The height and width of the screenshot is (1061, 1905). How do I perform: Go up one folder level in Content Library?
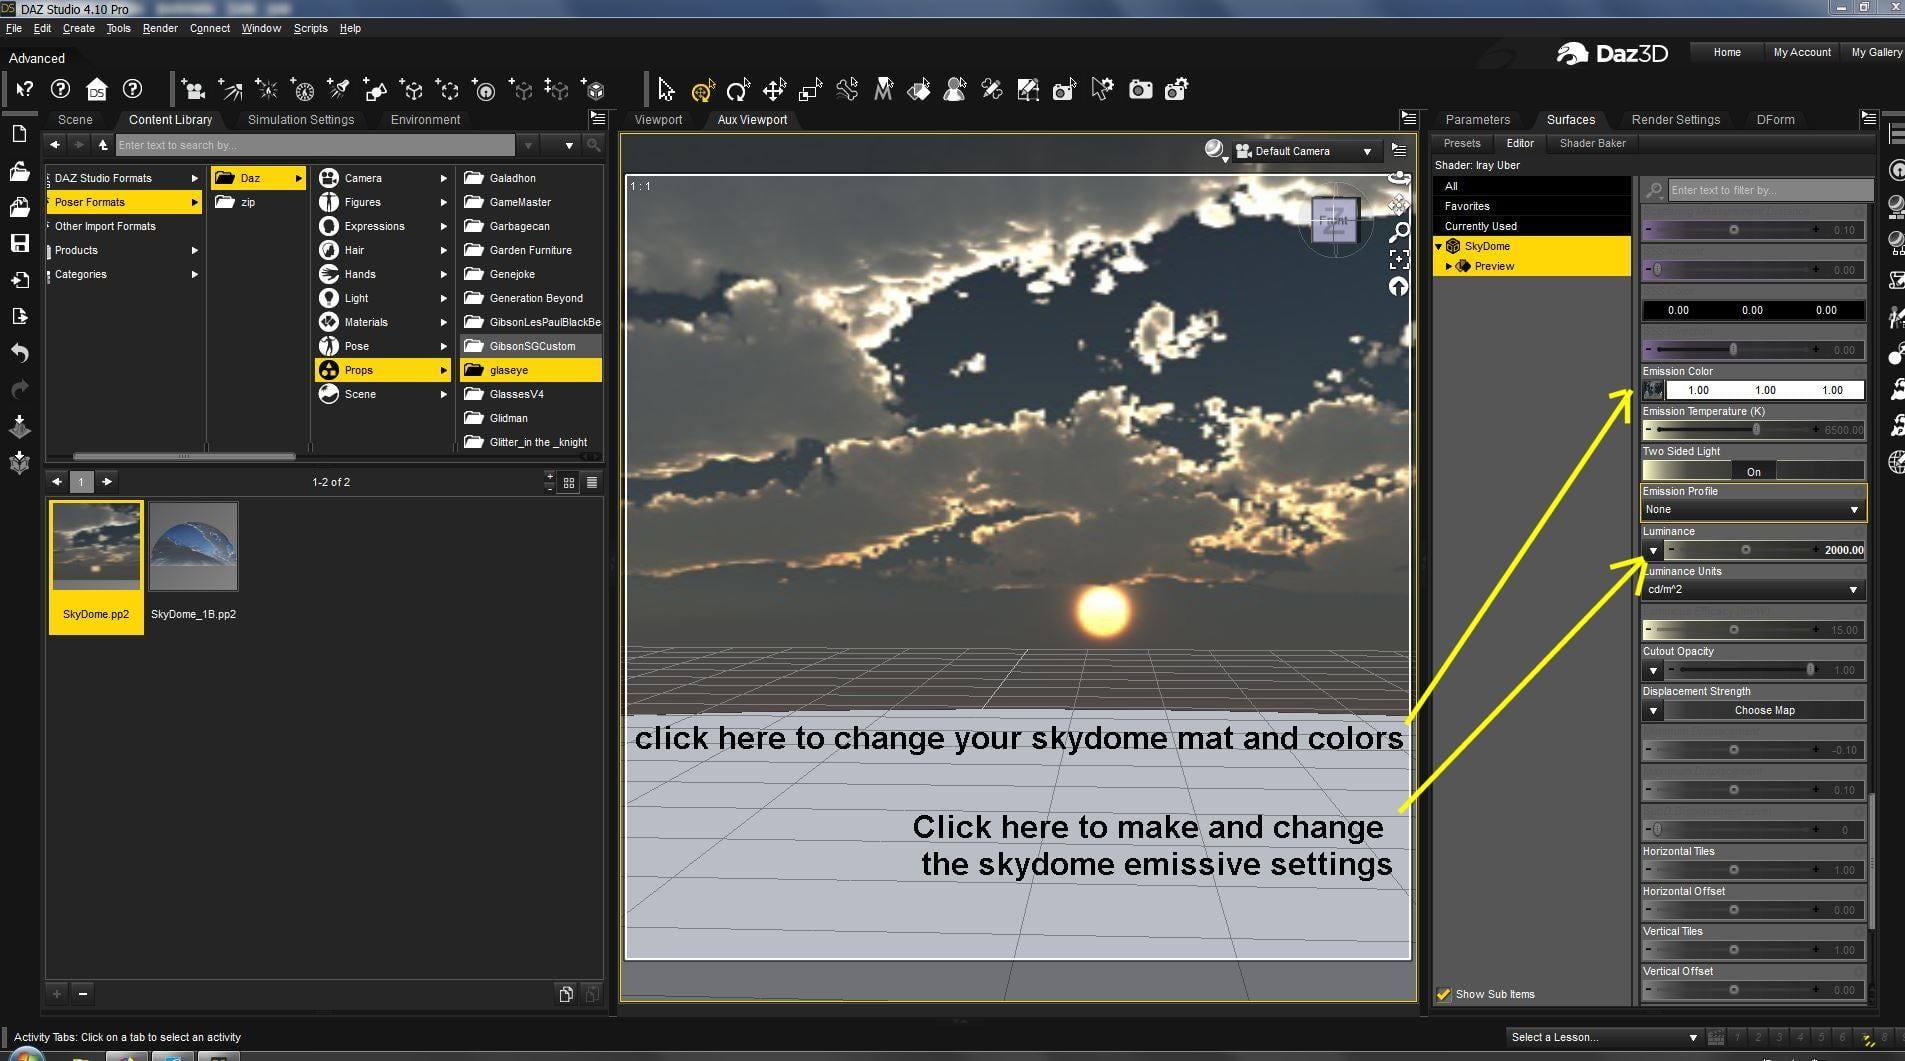(103, 145)
